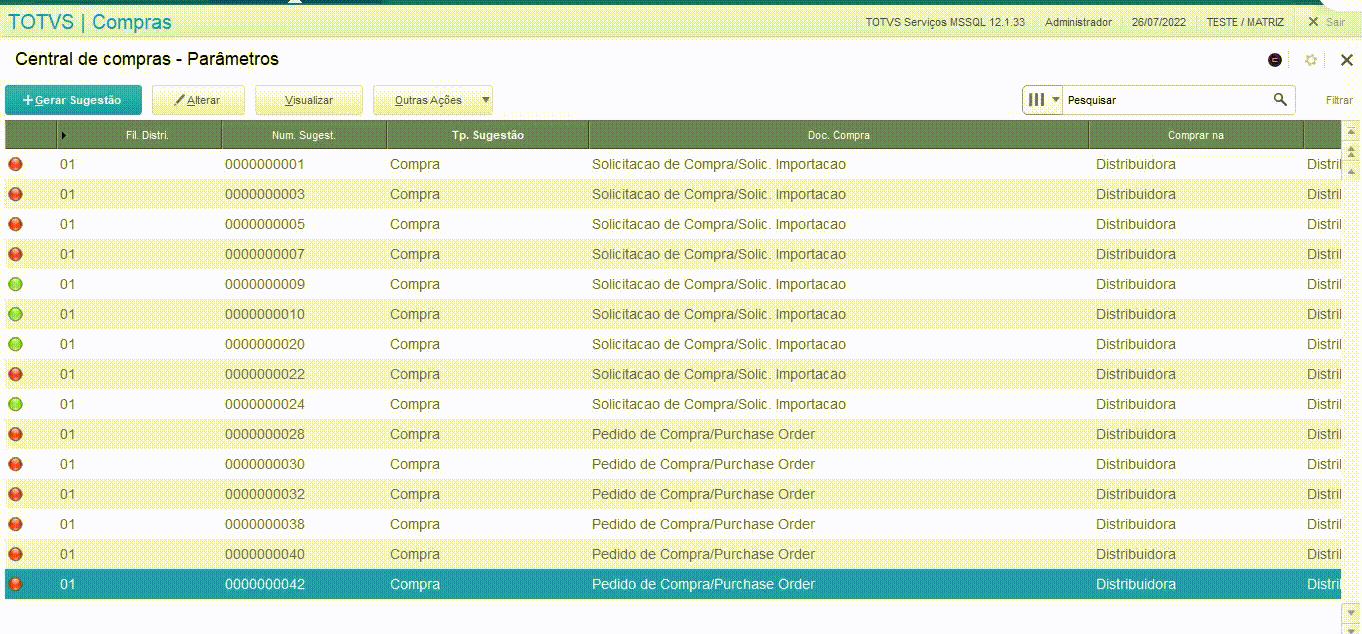Open the Outras Ações dropdown arrow
This screenshot has height=634, width=1362.
[484, 99]
